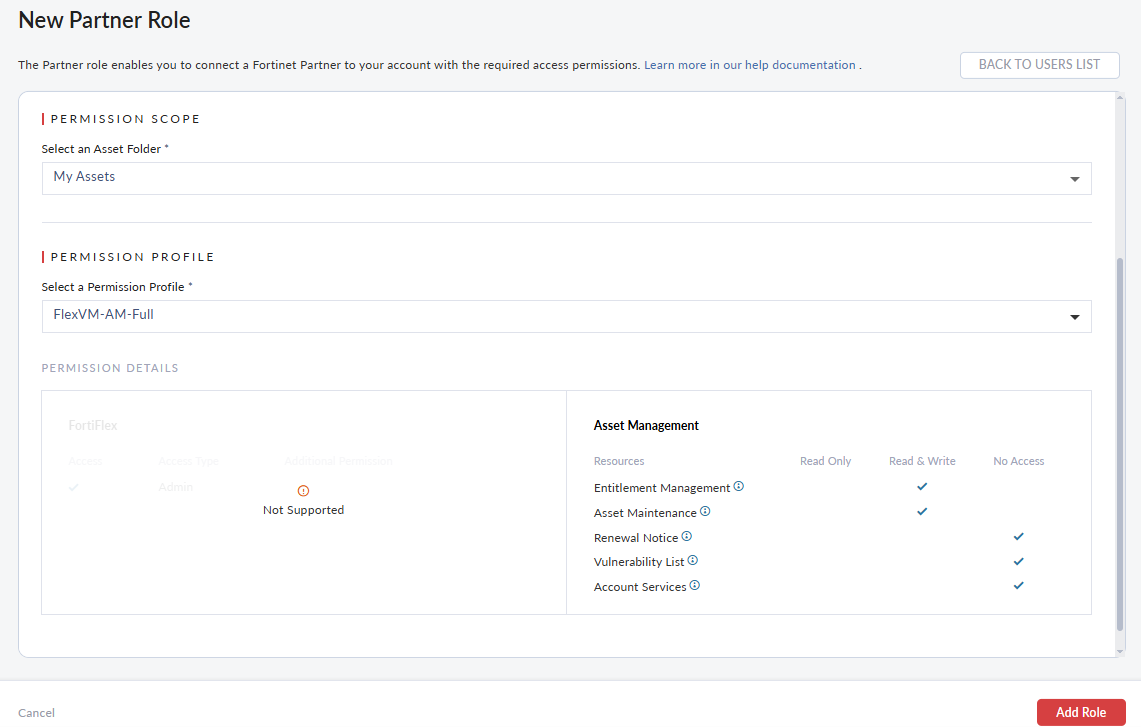Open the FlexVM-AM-Full permission profile dropdown

[x=566, y=316]
